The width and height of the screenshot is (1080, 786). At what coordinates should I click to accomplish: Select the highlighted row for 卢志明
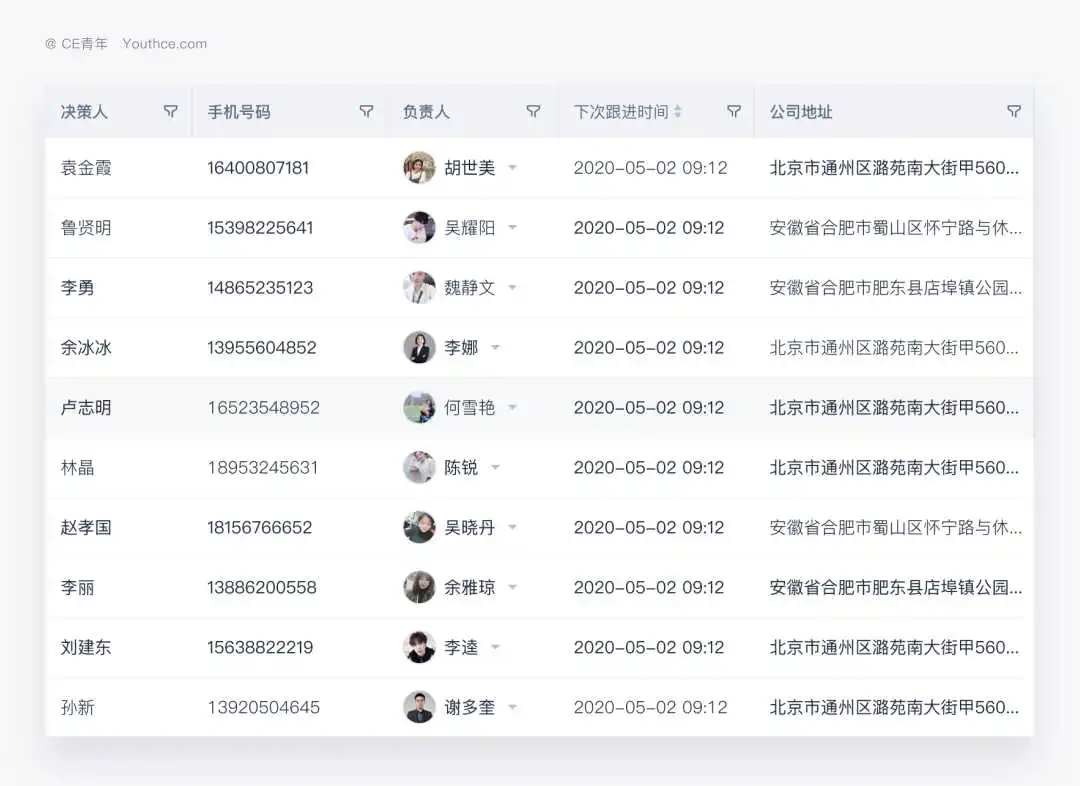pos(86,408)
